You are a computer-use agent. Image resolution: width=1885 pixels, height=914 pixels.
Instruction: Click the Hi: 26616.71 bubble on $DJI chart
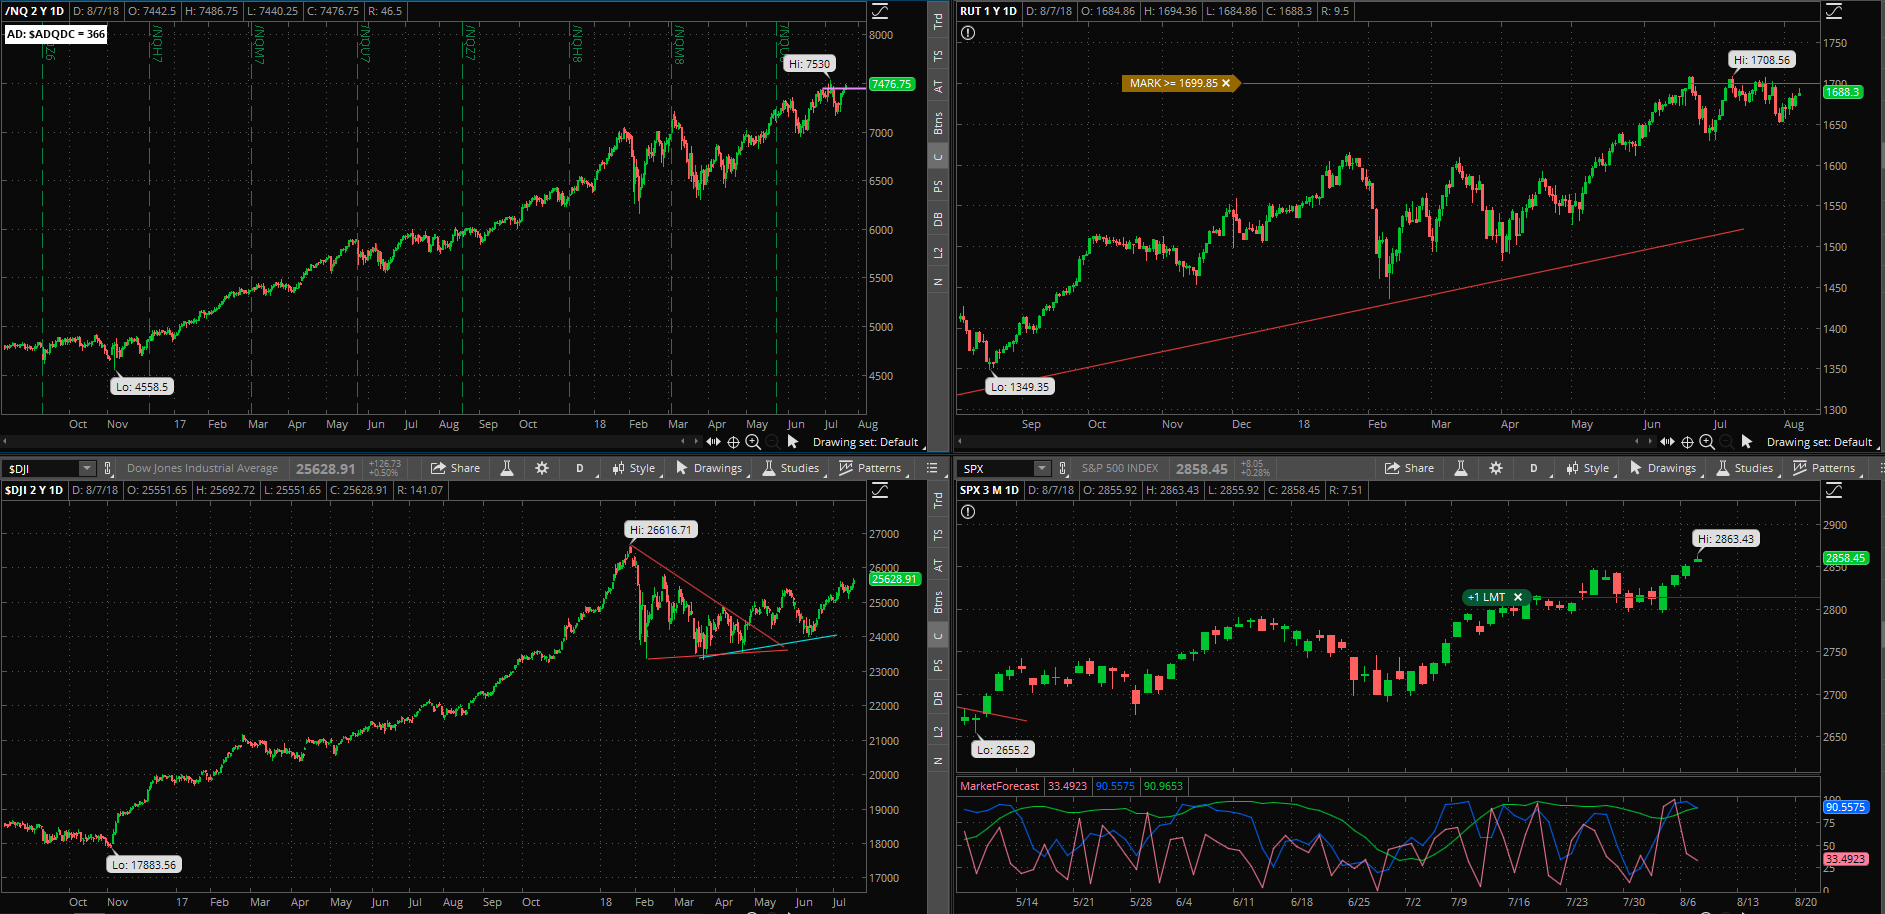tap(661, 530)
